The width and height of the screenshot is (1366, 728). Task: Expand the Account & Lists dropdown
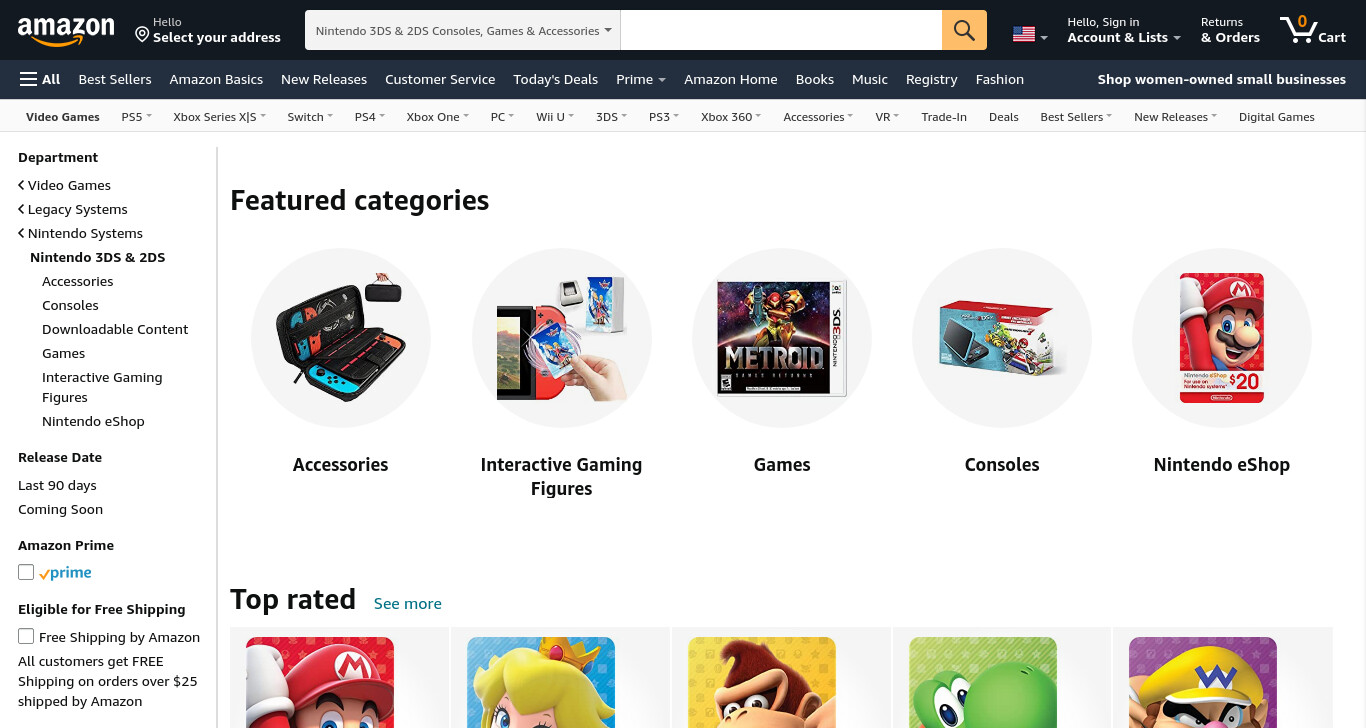pyautogui.click(x=1124, y=30)
